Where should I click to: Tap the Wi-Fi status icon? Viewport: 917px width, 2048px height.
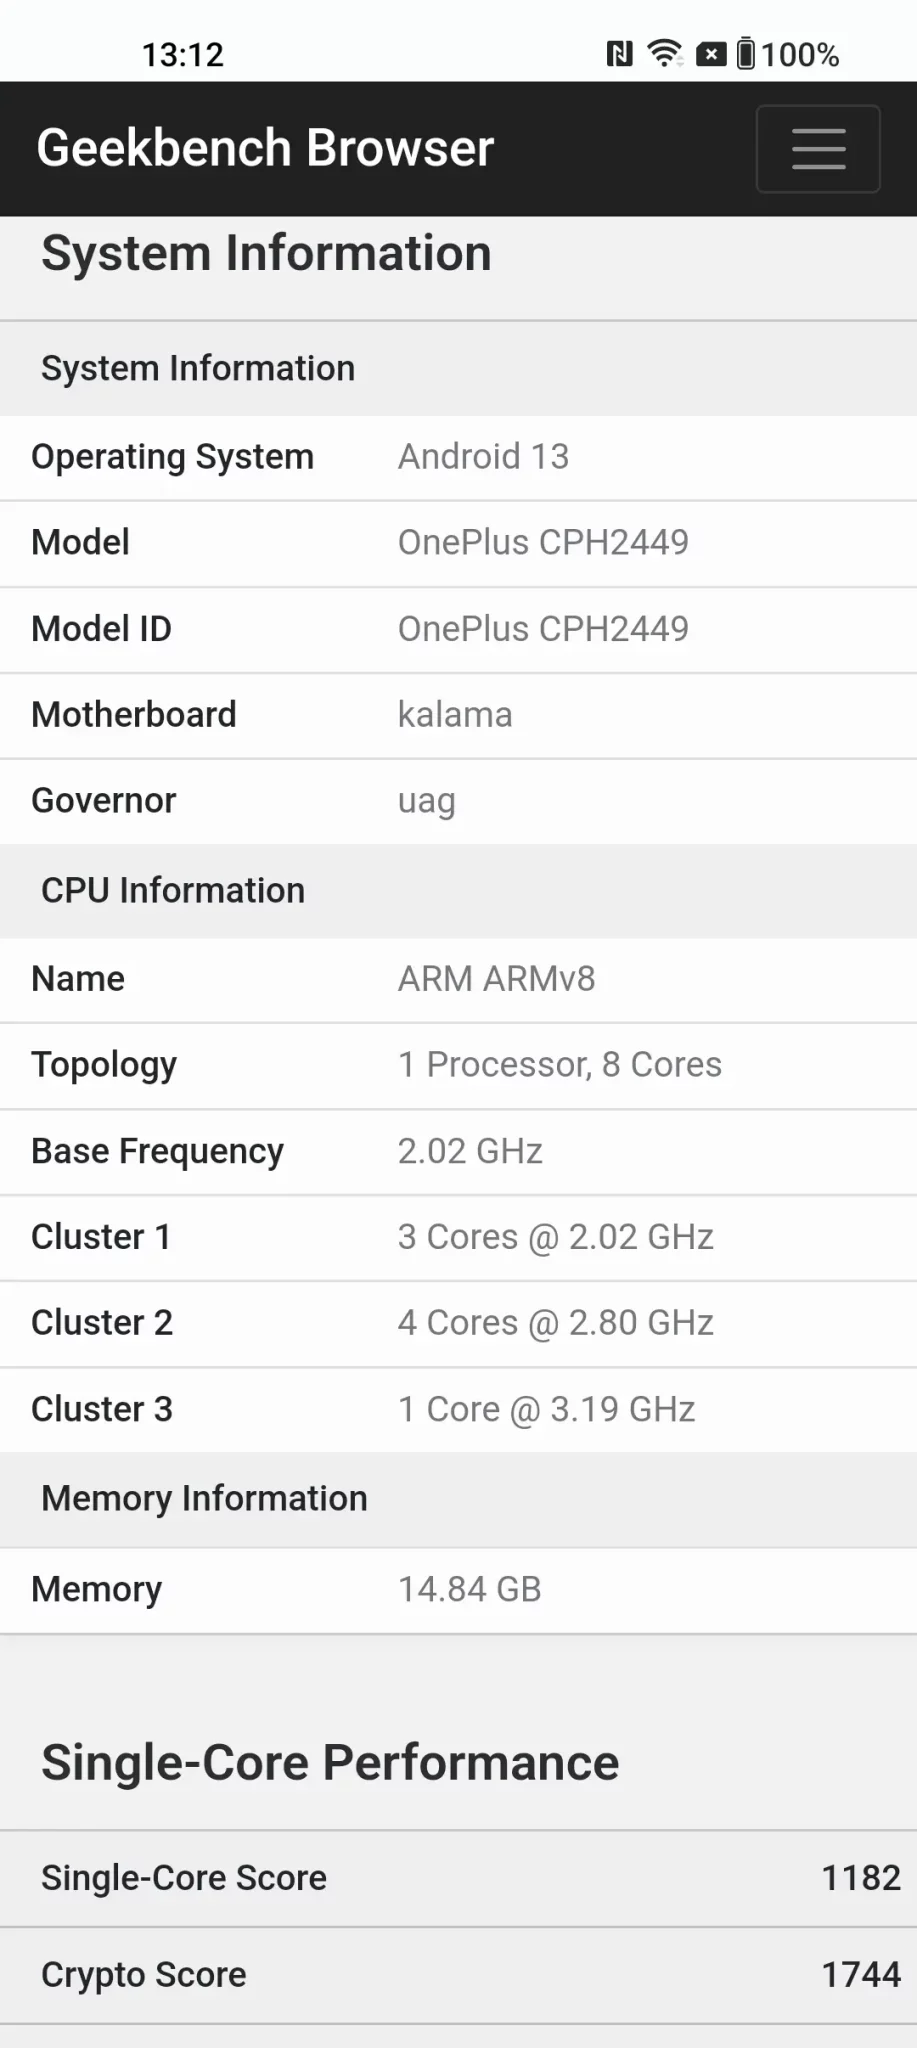coord(664,53)
